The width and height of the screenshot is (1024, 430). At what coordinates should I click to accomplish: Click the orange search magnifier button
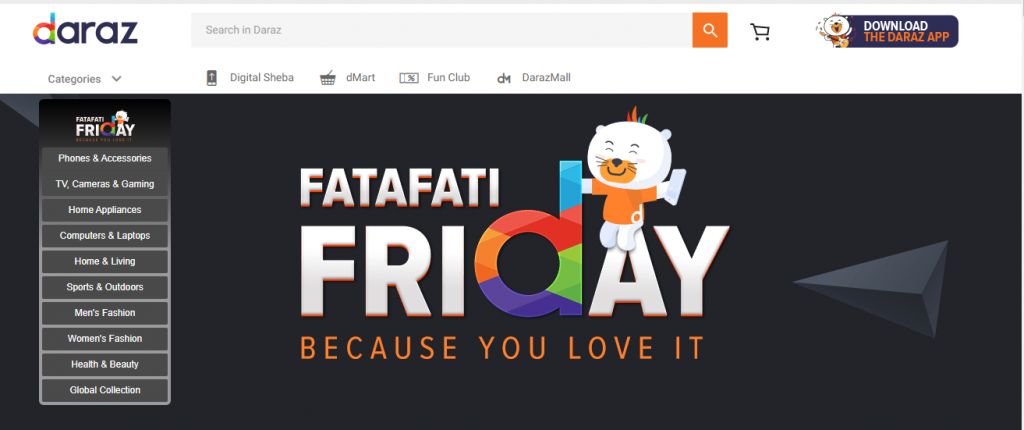pos(710,30)
